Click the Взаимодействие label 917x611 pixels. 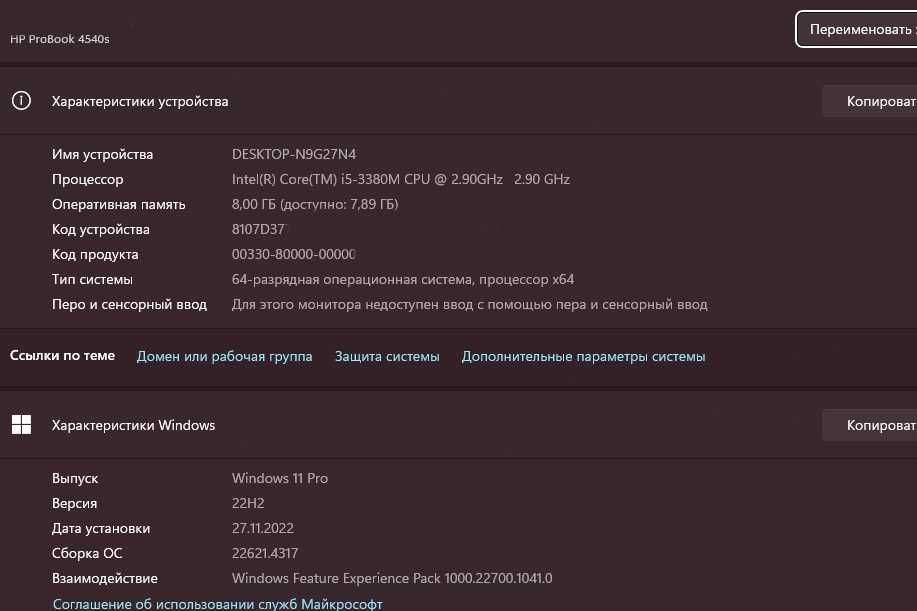pyautogui.click(x=105, y=578)
